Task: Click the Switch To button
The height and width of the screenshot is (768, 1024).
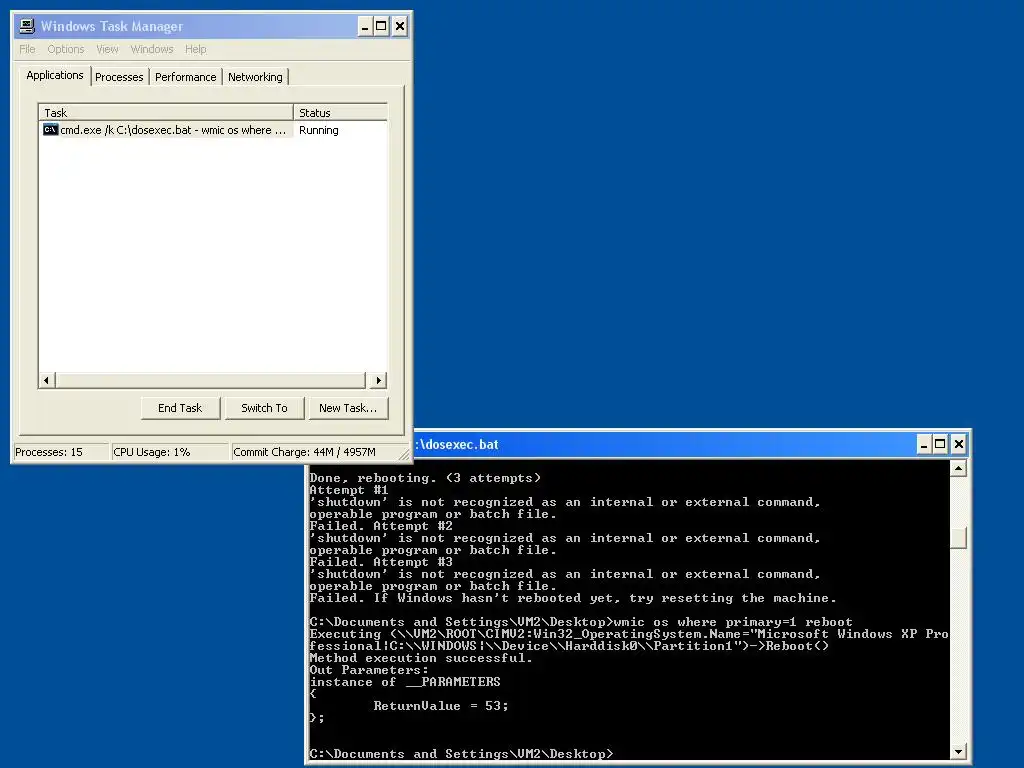Action: coord(264,408)
